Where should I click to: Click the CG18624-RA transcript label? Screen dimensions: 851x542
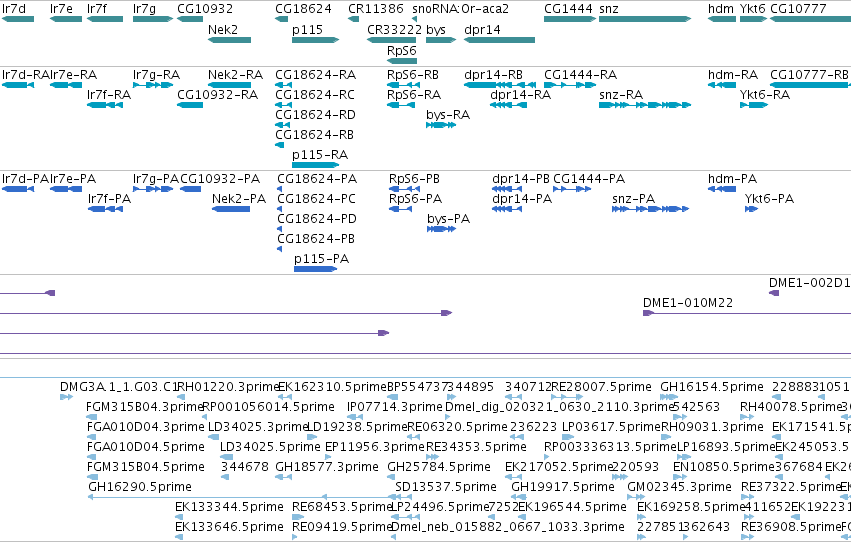[x=315, y=74]
